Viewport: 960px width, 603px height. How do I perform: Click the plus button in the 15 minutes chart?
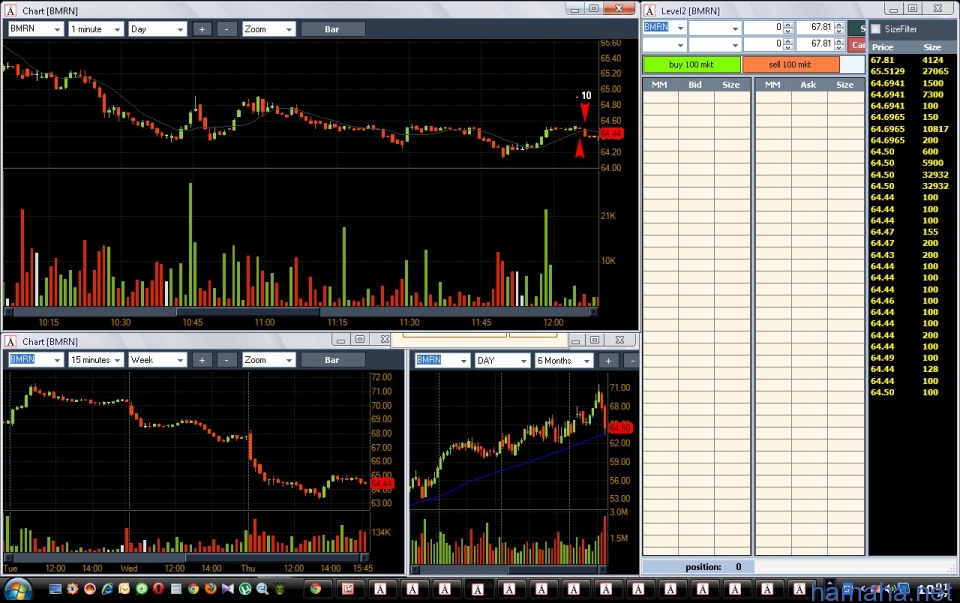point(202,360)
